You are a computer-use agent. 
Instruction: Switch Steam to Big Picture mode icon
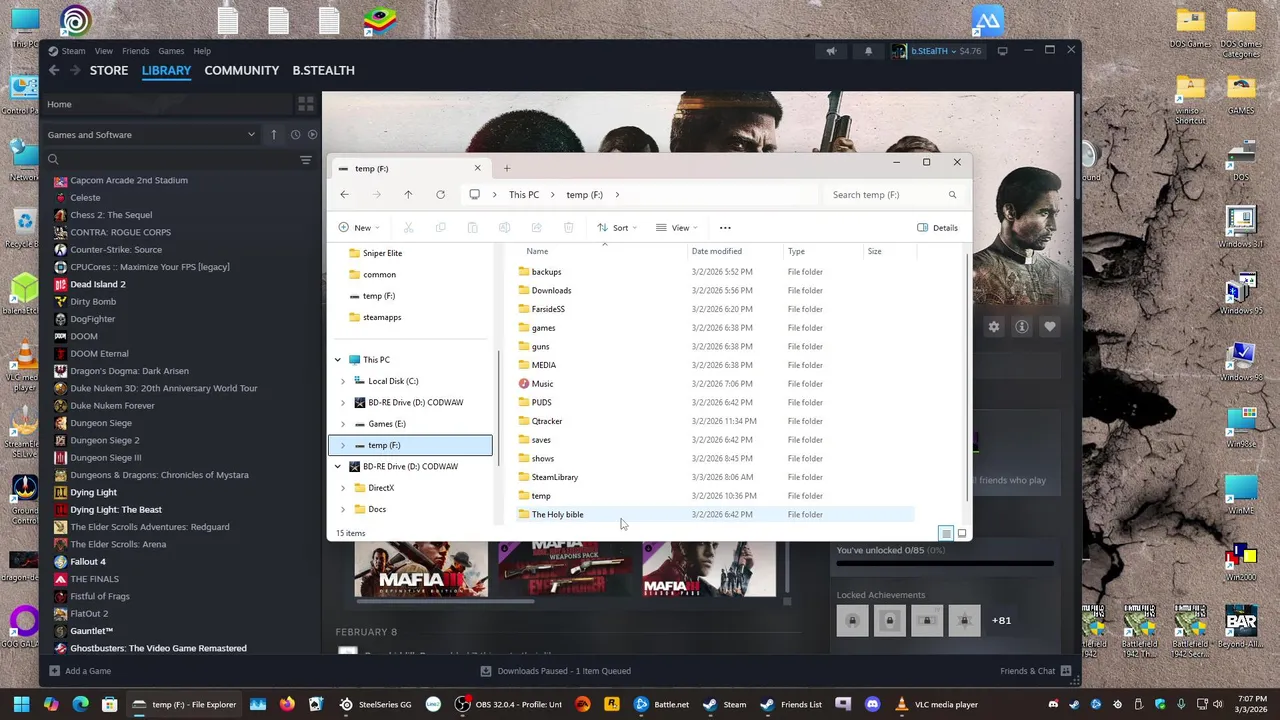coord(1003,51)
